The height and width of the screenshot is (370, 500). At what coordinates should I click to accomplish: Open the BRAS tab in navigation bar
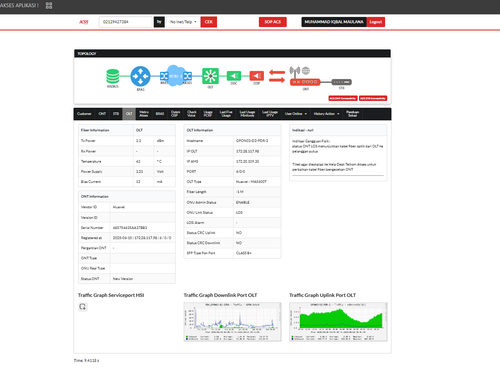160,114
